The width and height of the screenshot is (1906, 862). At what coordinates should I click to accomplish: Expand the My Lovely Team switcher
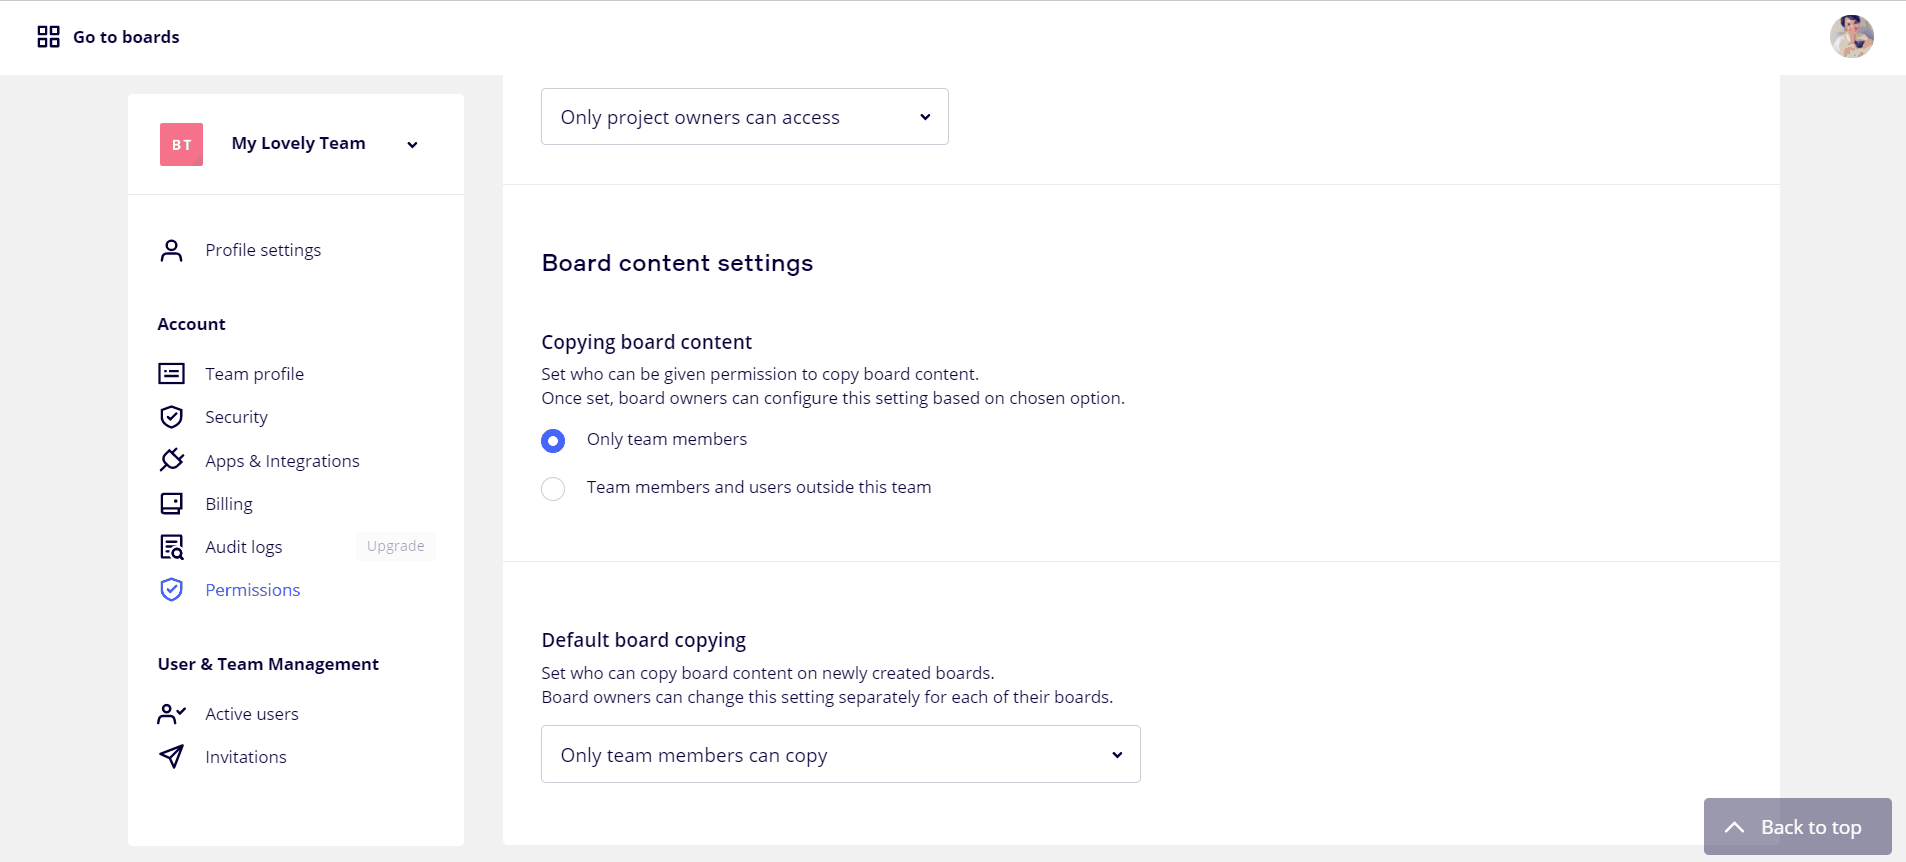pos(411,145)
